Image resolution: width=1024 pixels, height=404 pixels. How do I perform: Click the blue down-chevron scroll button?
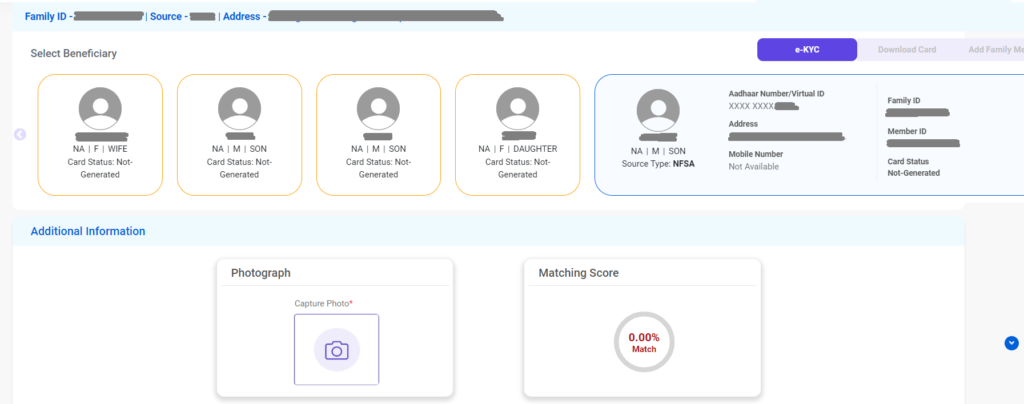[x=1011, y=343]
